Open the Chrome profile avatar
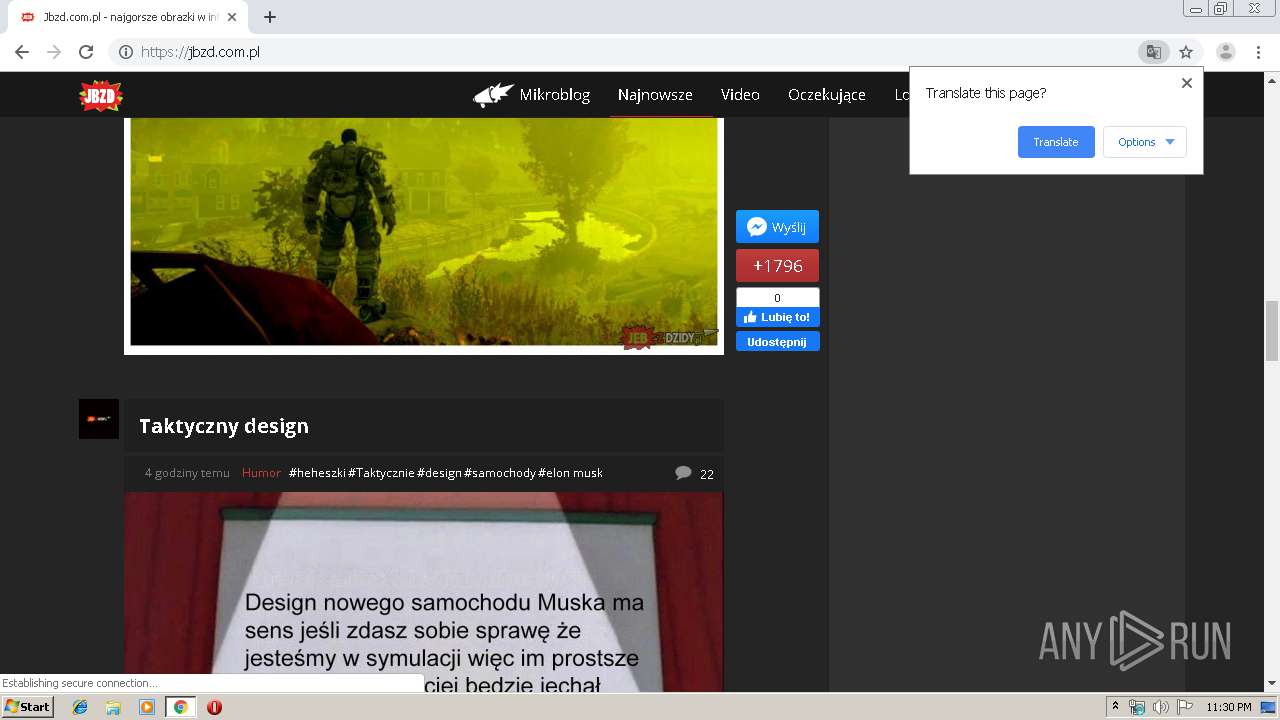 click(x=1225, y=52)
